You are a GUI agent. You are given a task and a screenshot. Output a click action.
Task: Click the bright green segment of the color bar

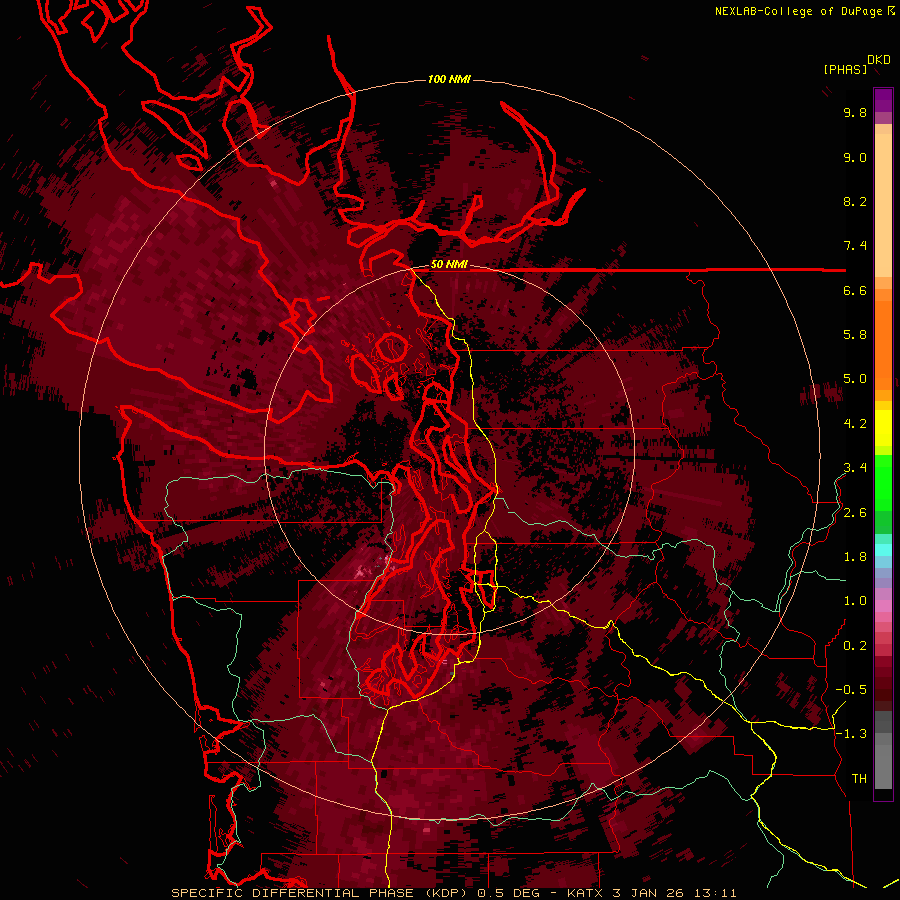pyautogui.click(x=883, y=483)
